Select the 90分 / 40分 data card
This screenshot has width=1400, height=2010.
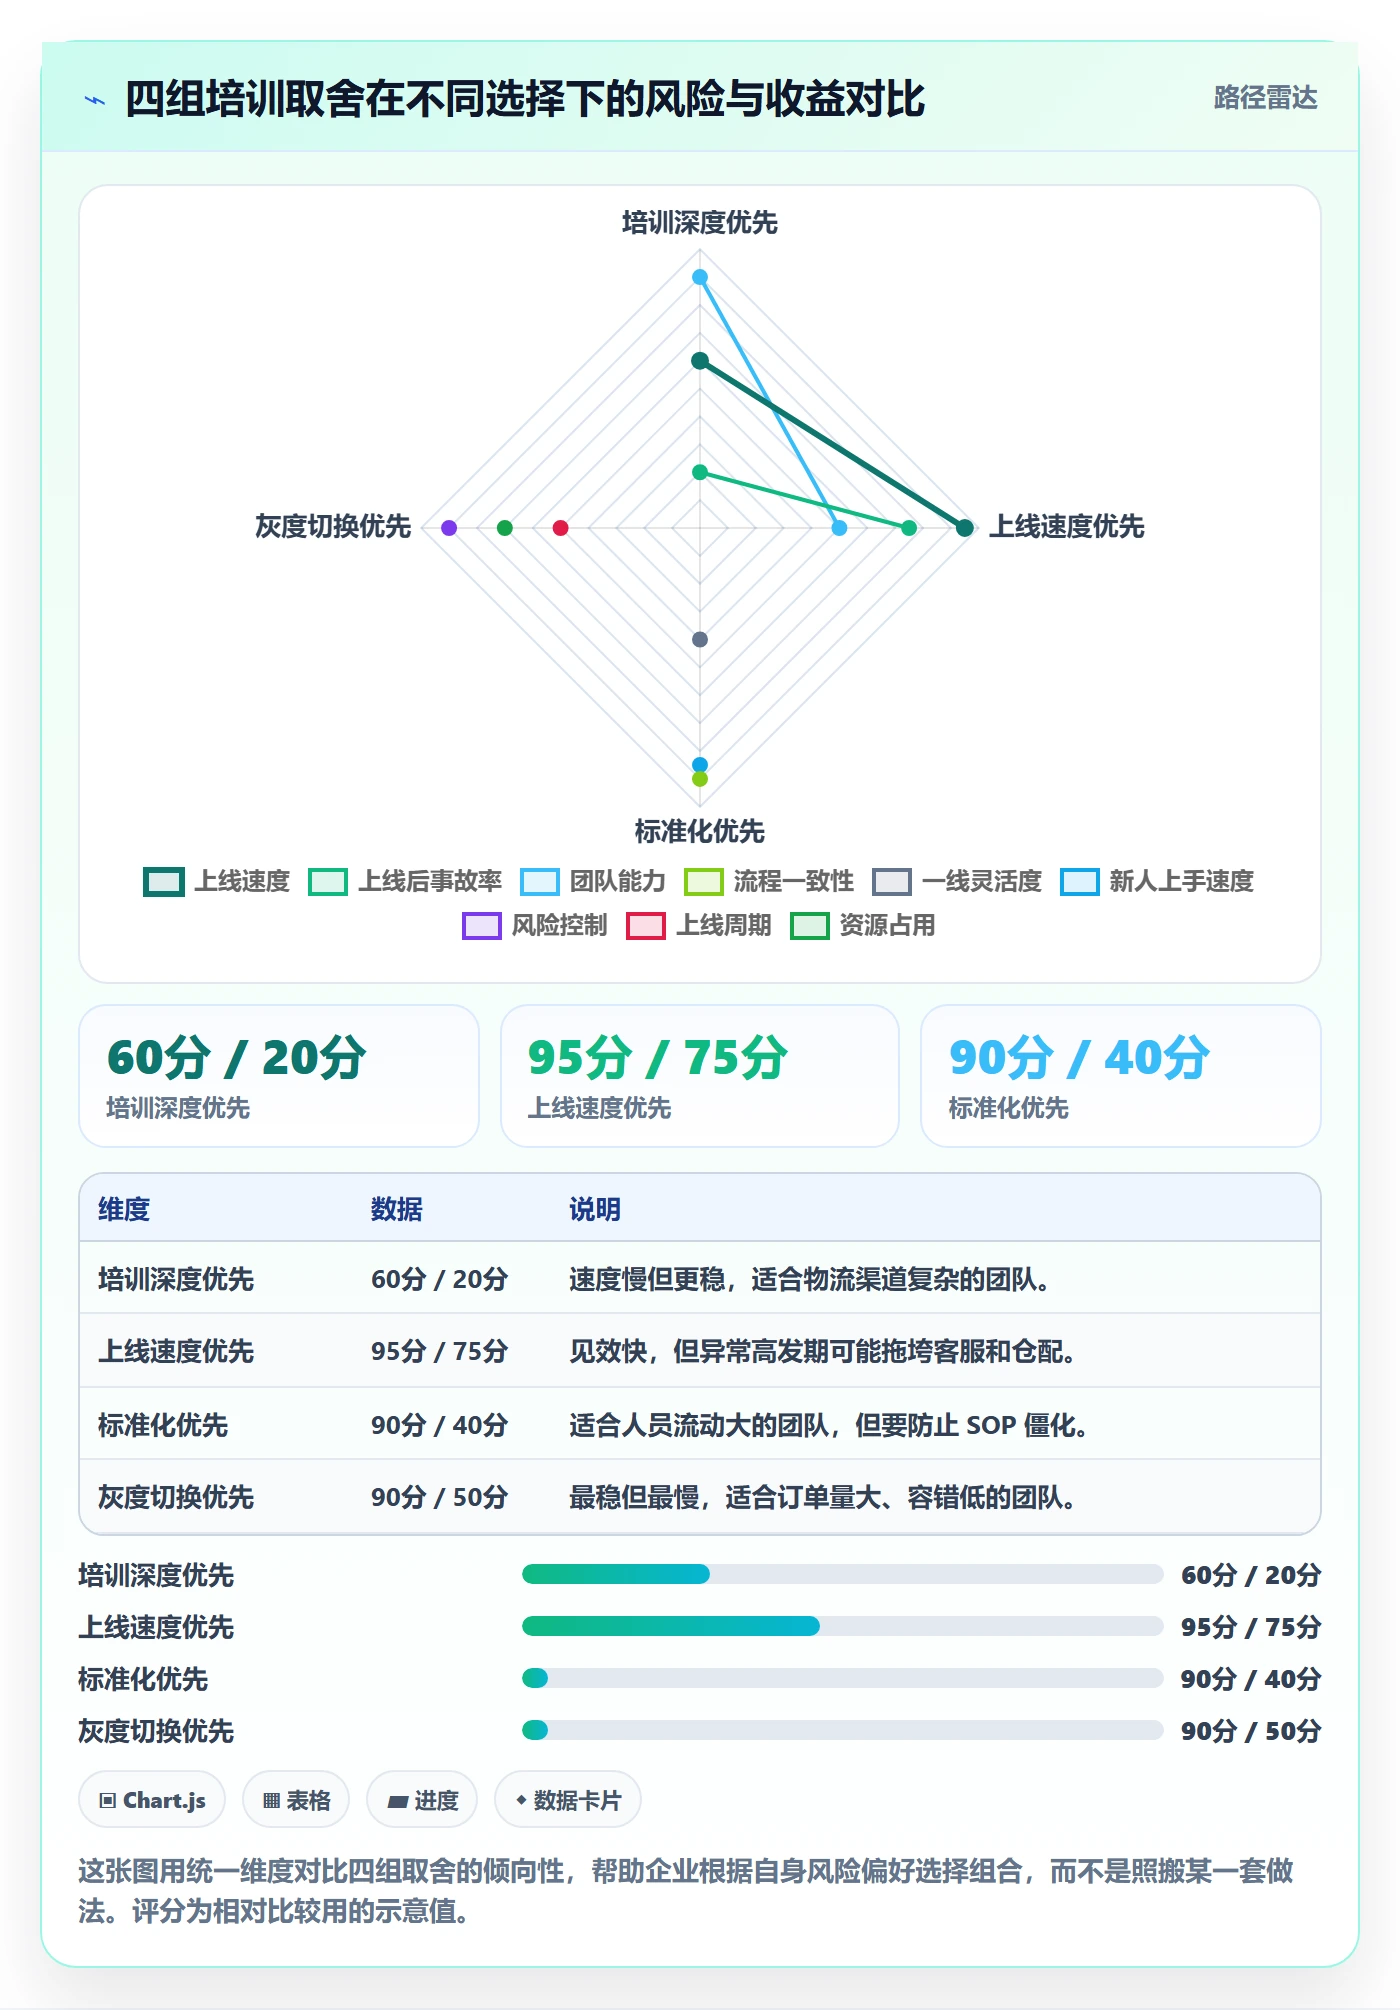click(x=1121, y=1076)
